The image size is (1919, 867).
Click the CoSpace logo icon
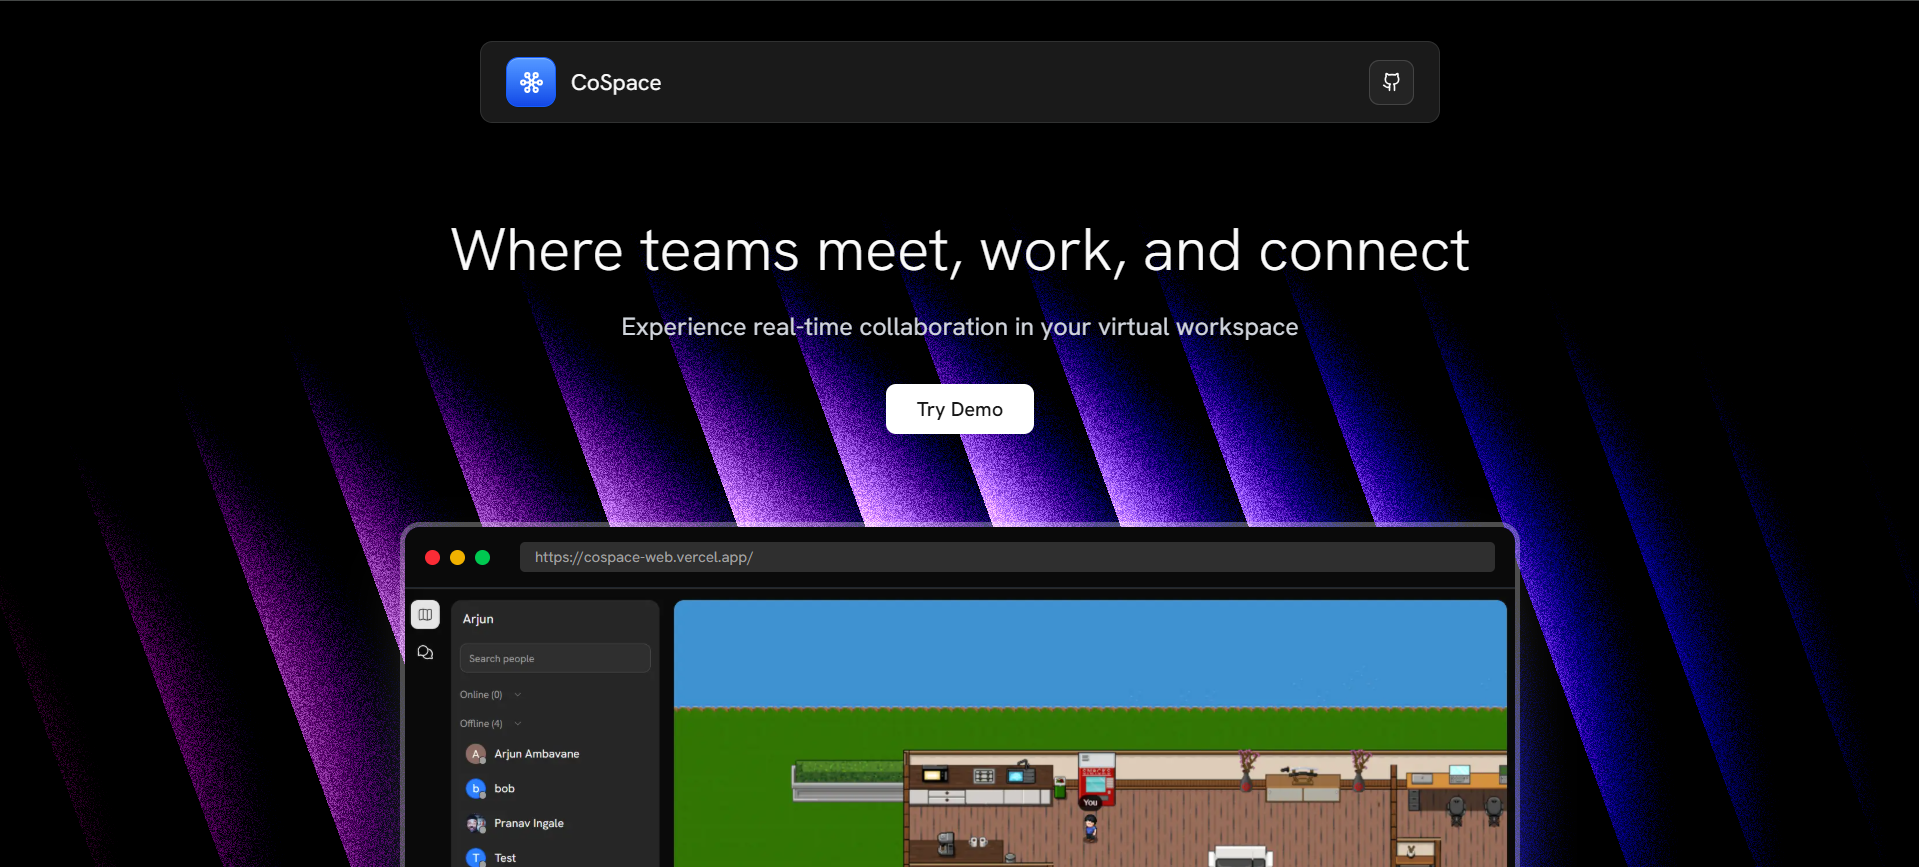click(530, 82)
